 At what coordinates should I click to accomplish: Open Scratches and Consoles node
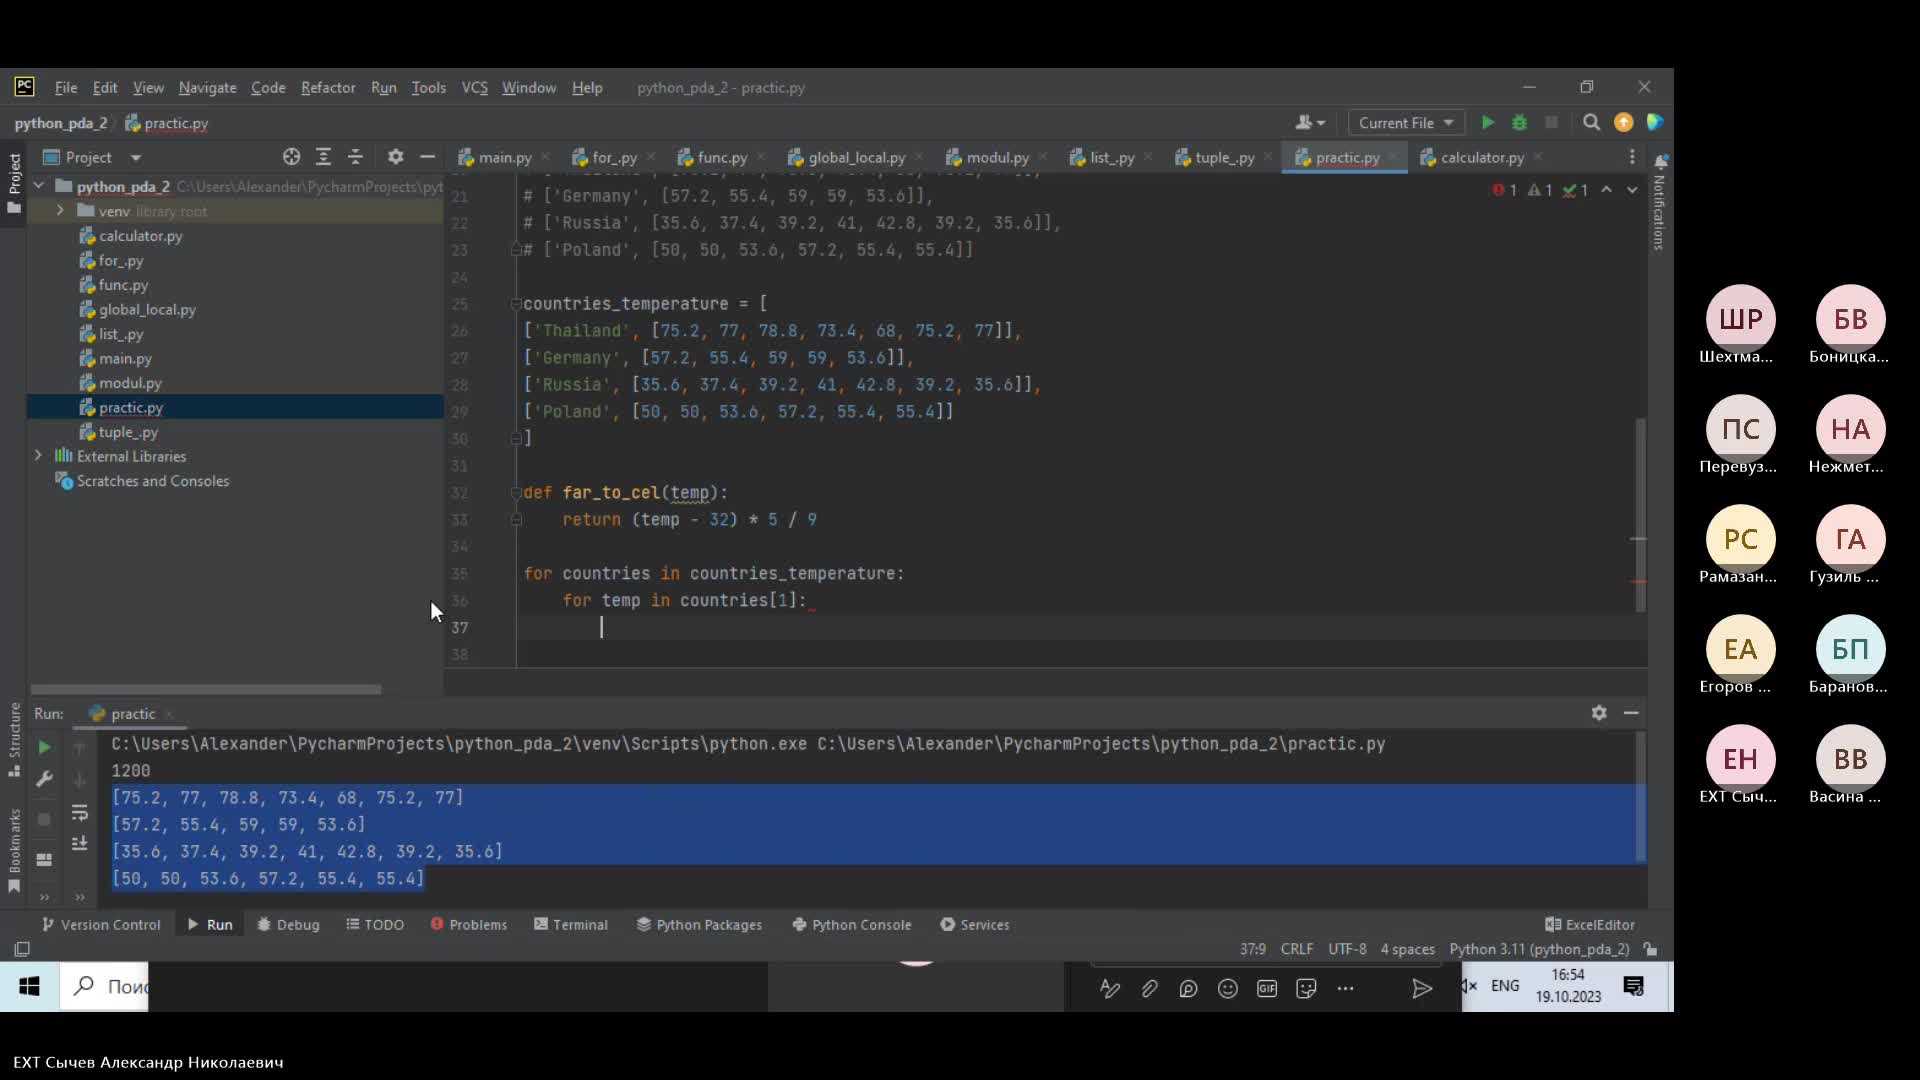point(153,481)
